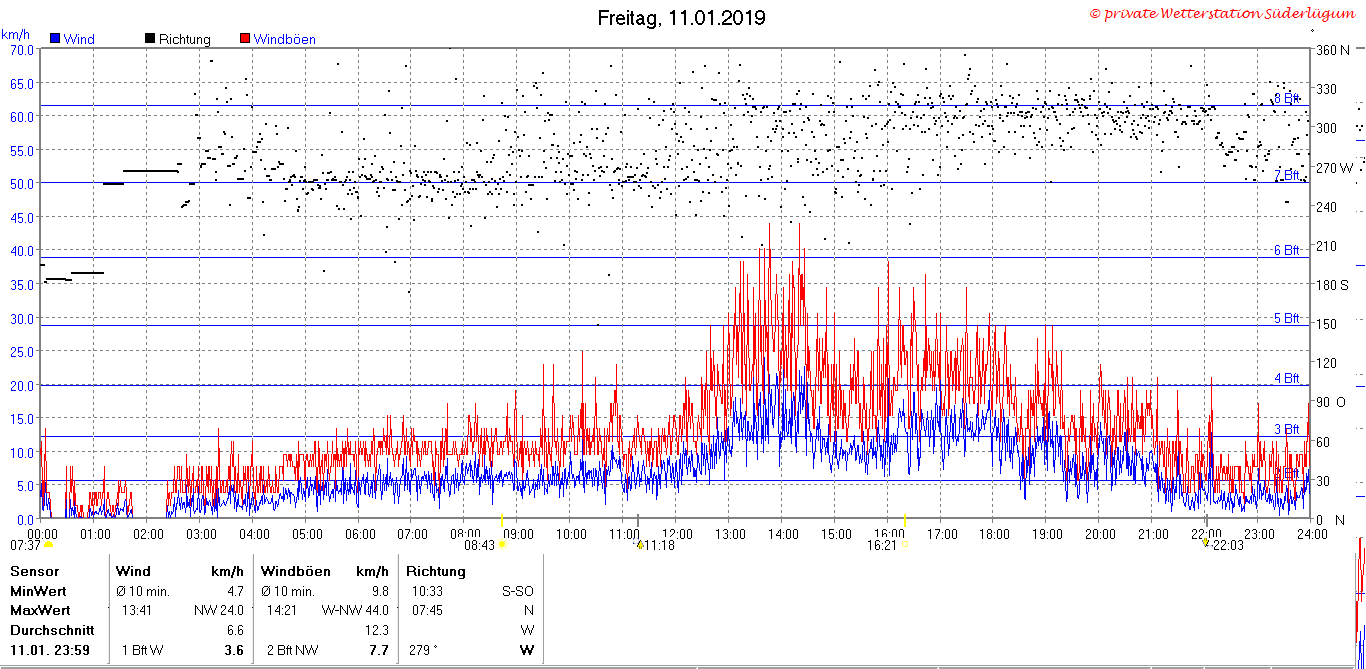Open the private Wetterstation Süderlügum copyright link

pos(1225,13)
